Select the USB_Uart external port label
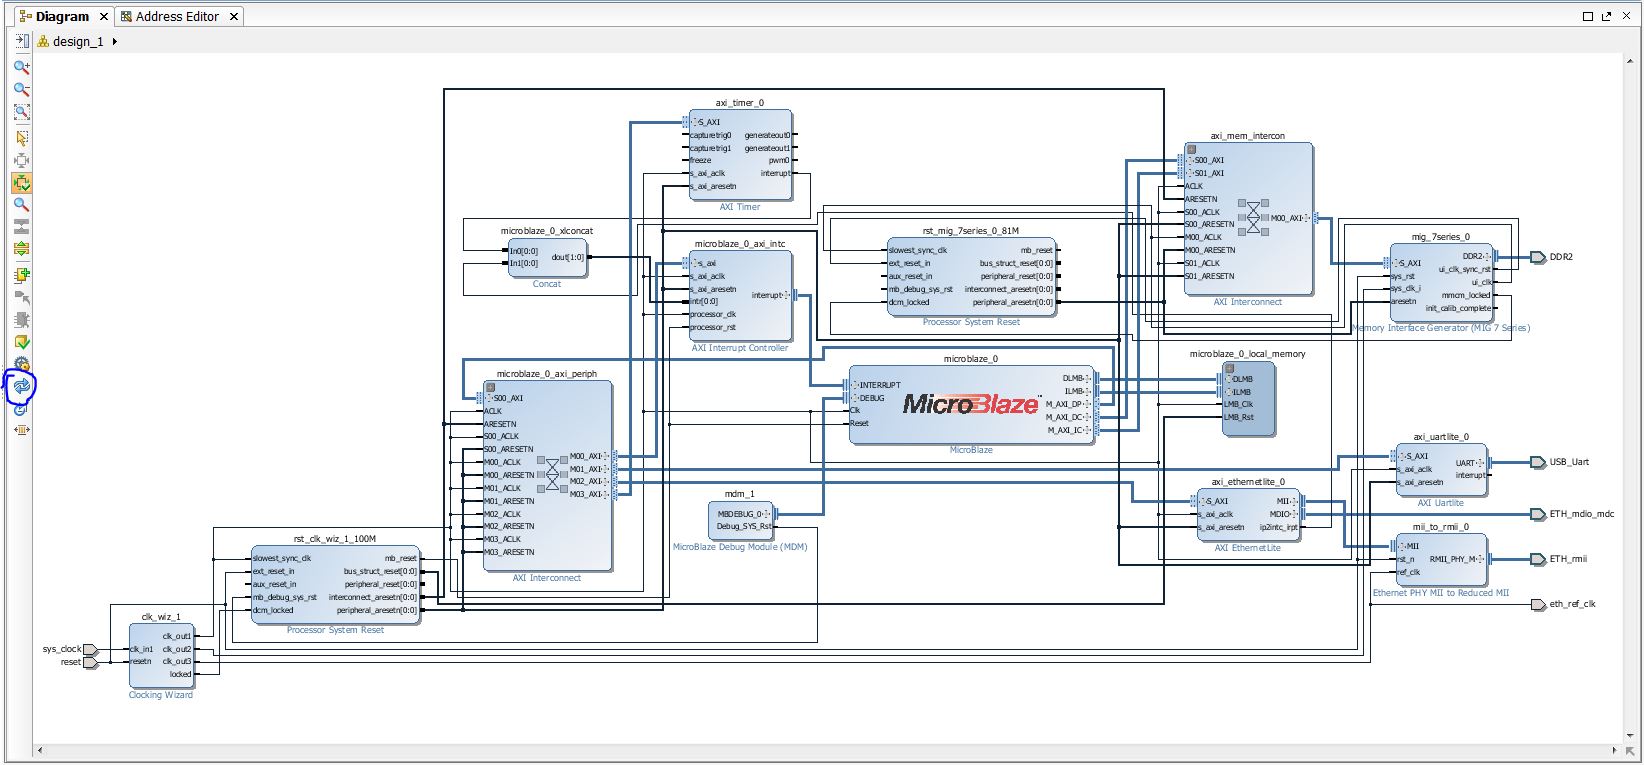Screen dimensions: 1644x765 [x=1569, y=462]
